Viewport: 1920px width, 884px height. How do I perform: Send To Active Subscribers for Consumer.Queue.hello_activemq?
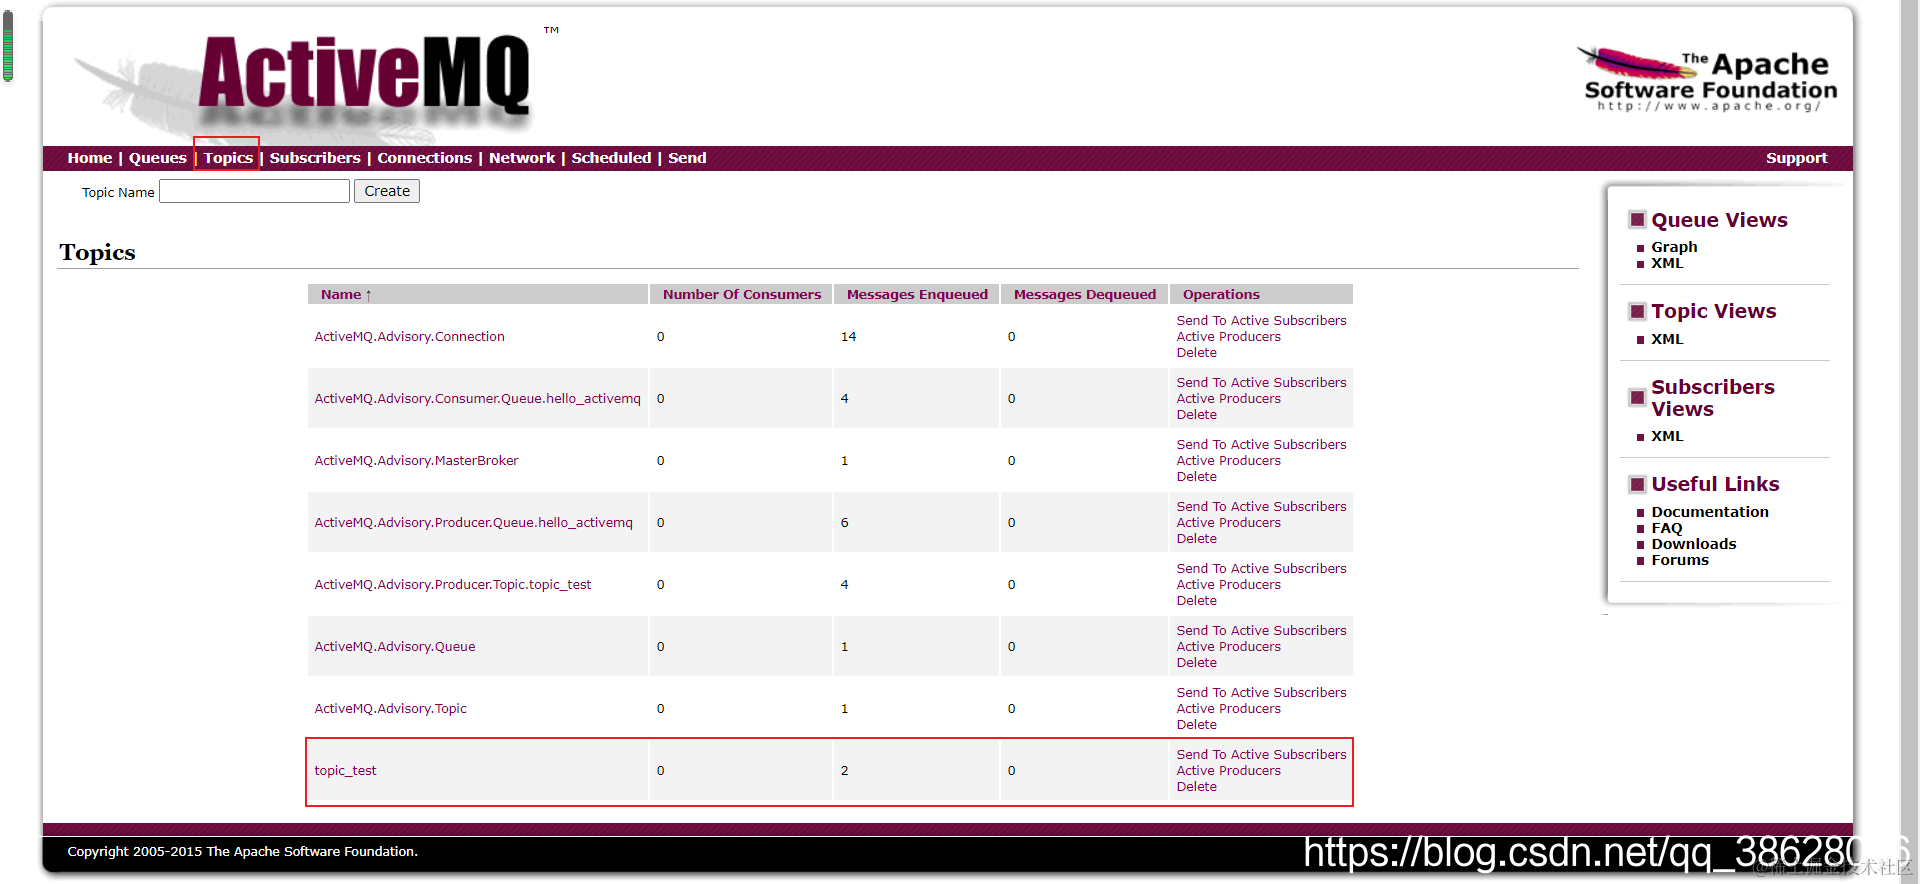pos(1261,383)
